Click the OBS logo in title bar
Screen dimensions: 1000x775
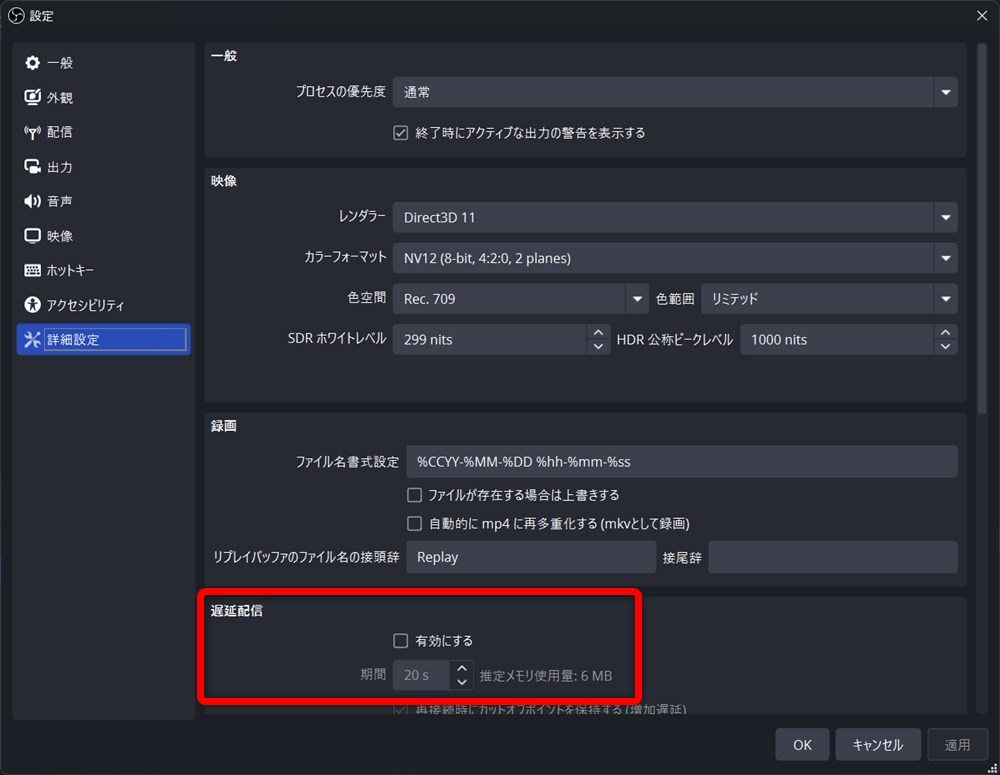16,16
